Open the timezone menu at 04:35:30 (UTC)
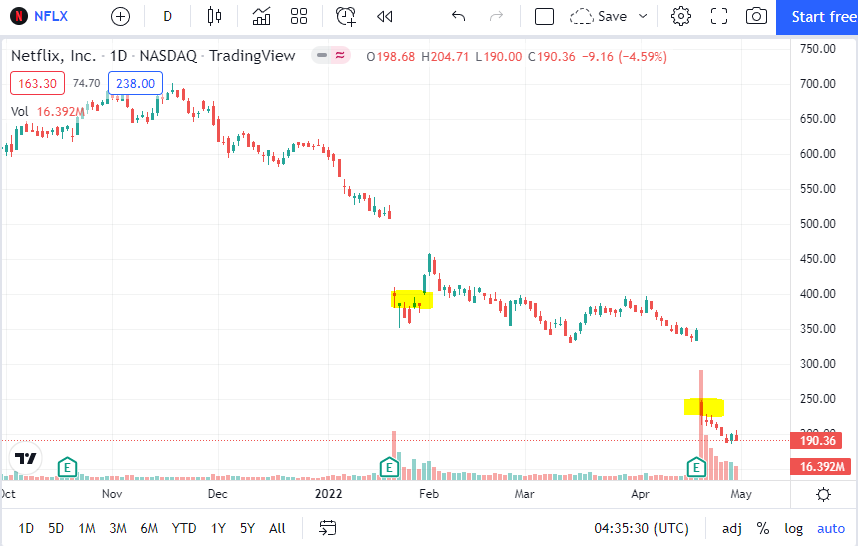Screen dimensions: 858x546 click(x=641, y=528)
